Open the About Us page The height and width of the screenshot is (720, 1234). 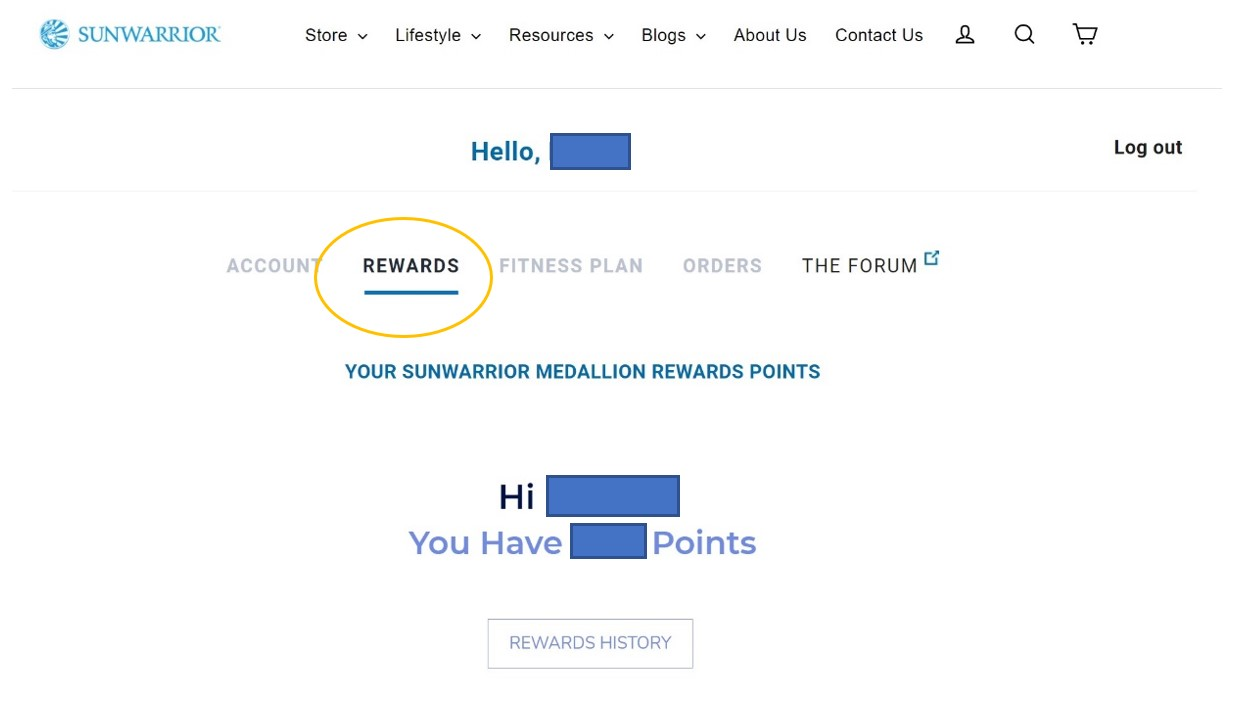coord(770,35)
